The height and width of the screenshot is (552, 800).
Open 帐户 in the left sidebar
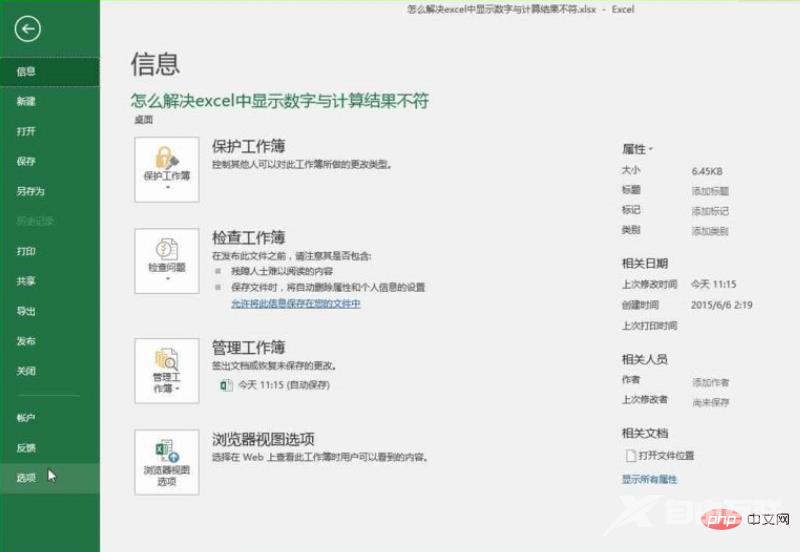[x=26, y=417]
